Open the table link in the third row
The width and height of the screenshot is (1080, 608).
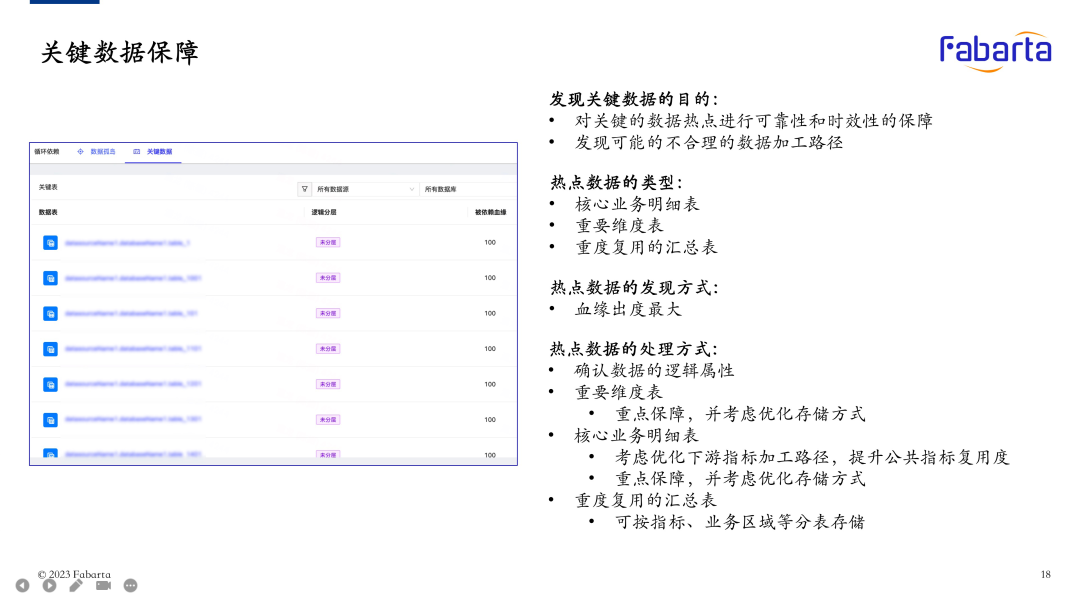[131, 313]
